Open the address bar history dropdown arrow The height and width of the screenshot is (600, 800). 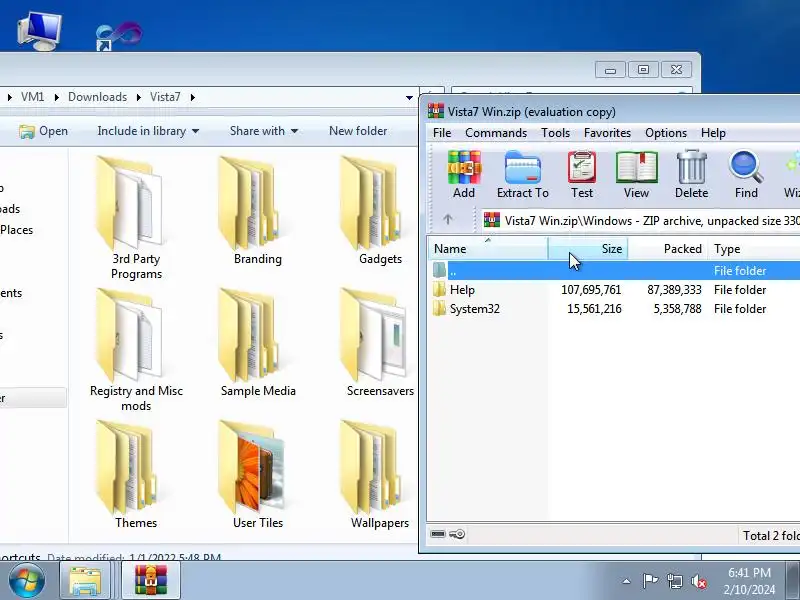tap(409, 97)
